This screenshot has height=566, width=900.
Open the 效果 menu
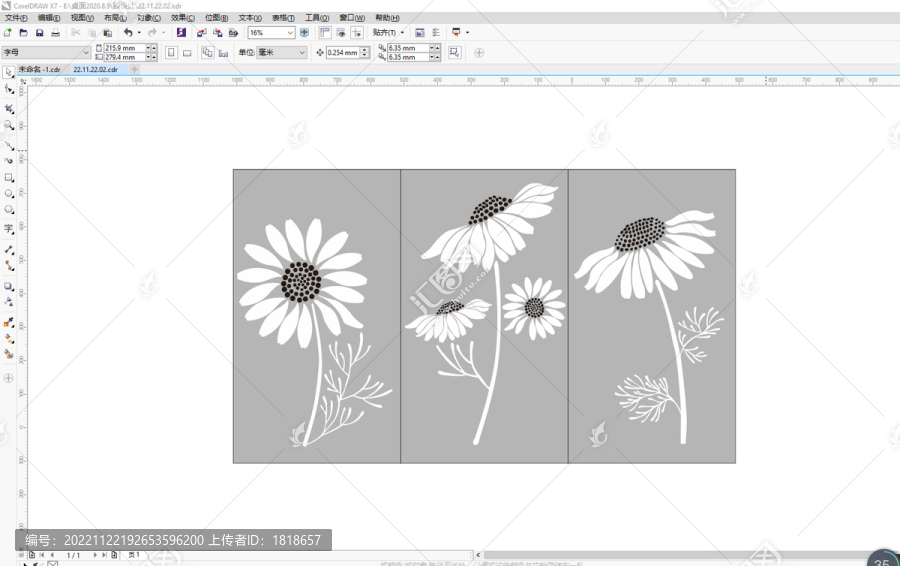(x=183, y=18)
